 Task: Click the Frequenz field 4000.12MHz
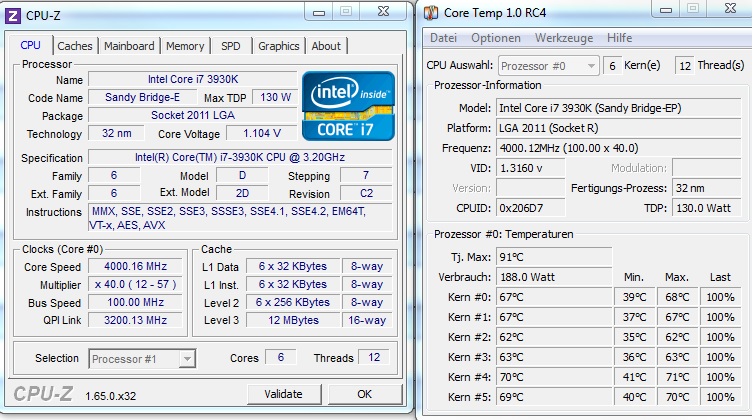[619, 148]
